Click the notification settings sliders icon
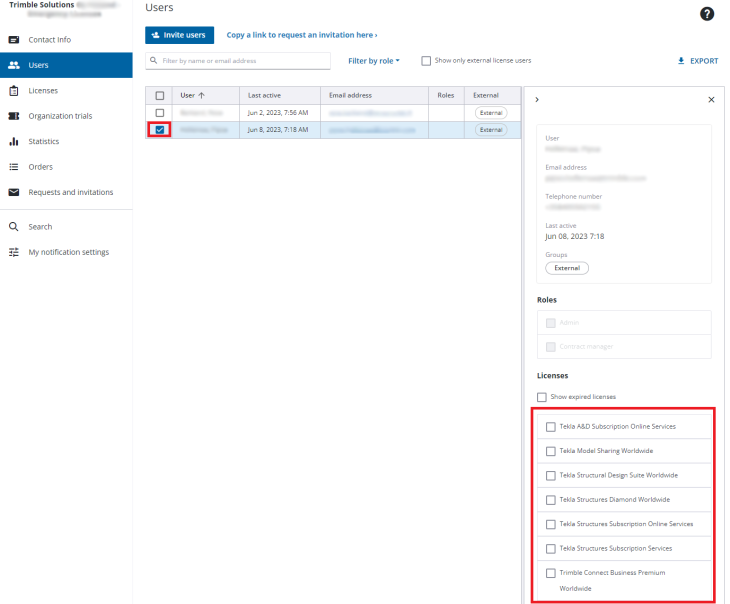 14,252
